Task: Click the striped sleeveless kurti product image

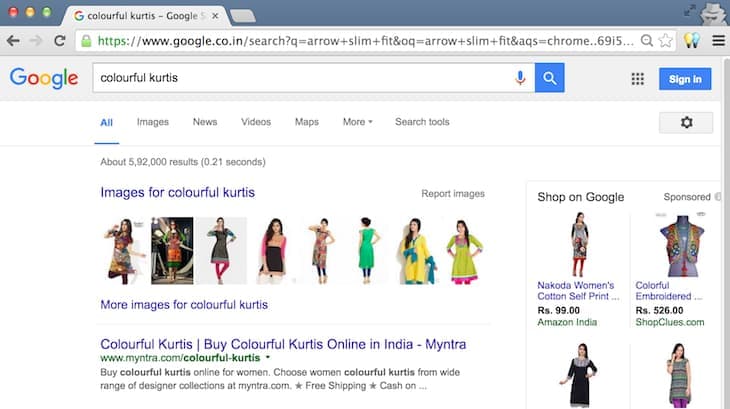Action: [x=679, y=375]
